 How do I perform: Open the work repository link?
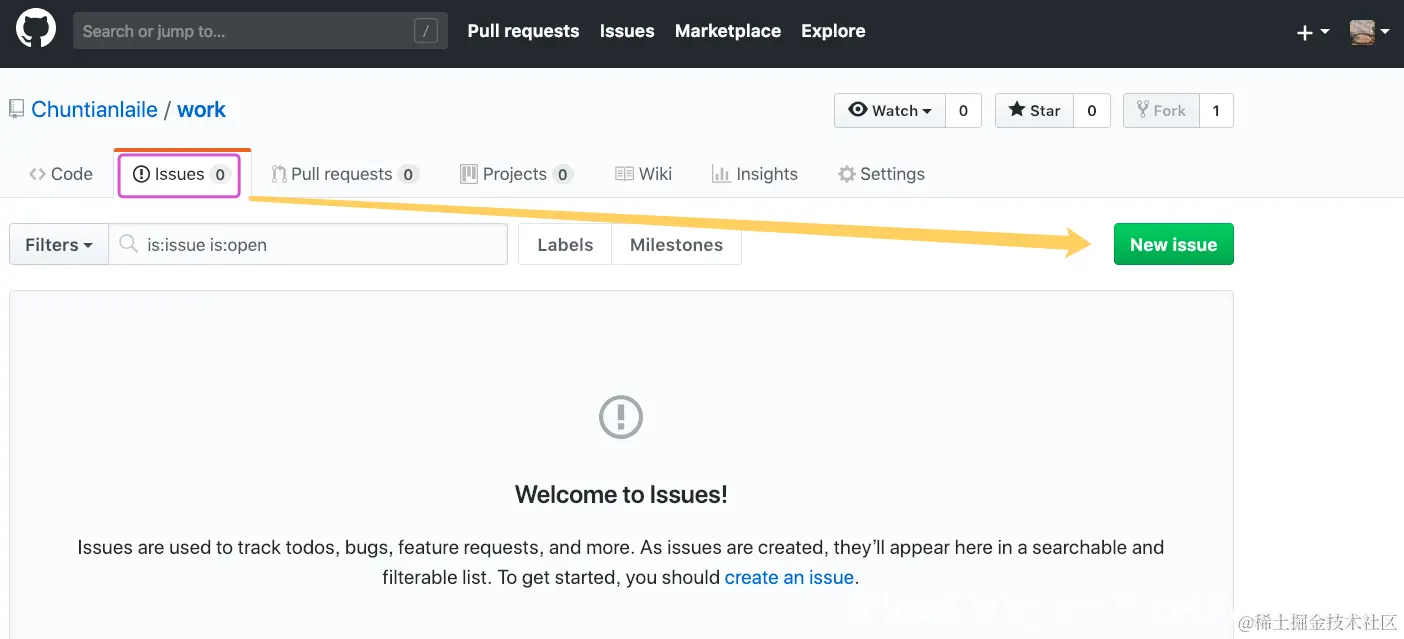pyautogui.click(x=201, y=110)
